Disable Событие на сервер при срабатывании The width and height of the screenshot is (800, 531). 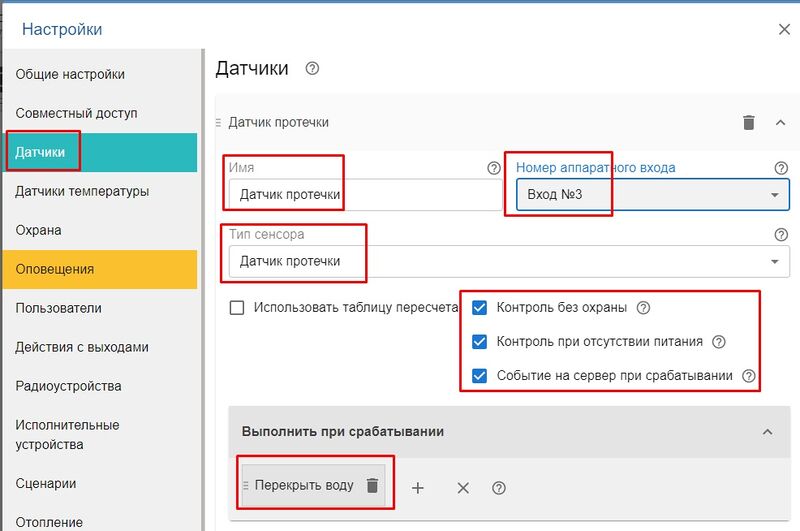480,376
